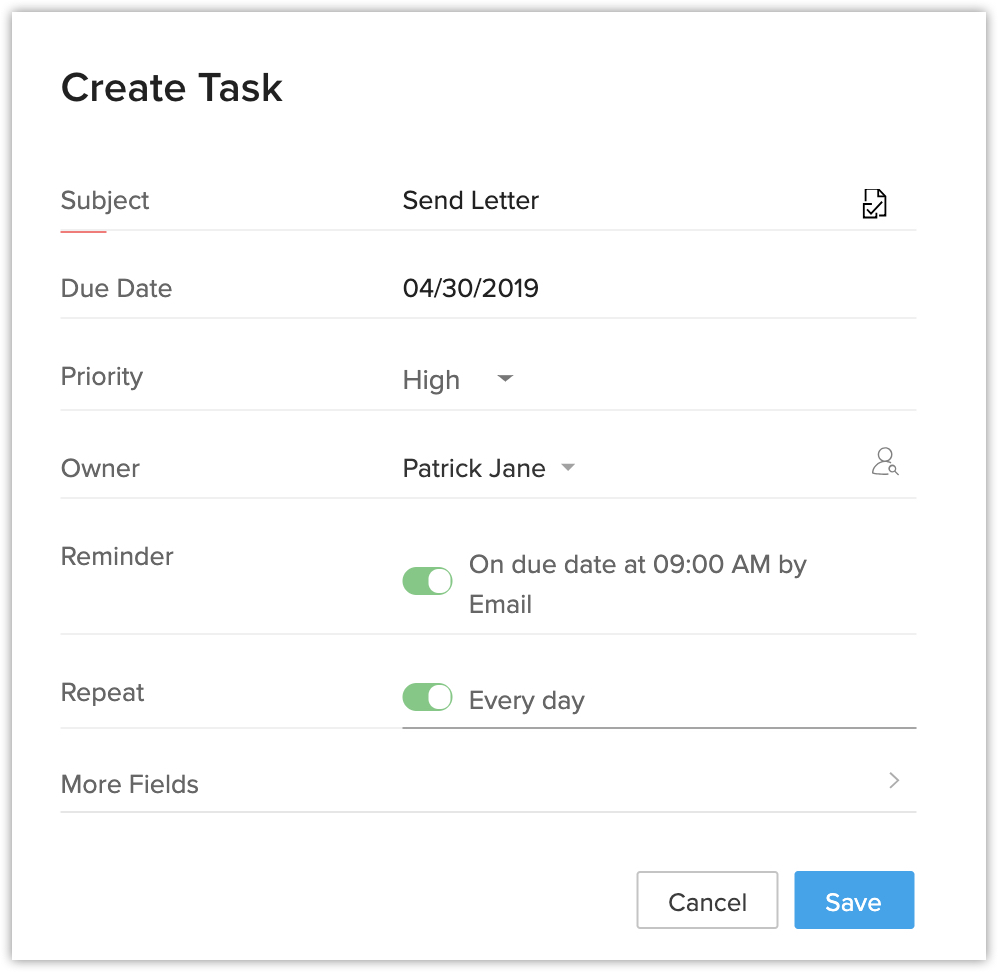Click the 04/30/2019 due date field
The height and width of the screenshot is (972, 998).
pyautogui.click(x=471, y=288)
